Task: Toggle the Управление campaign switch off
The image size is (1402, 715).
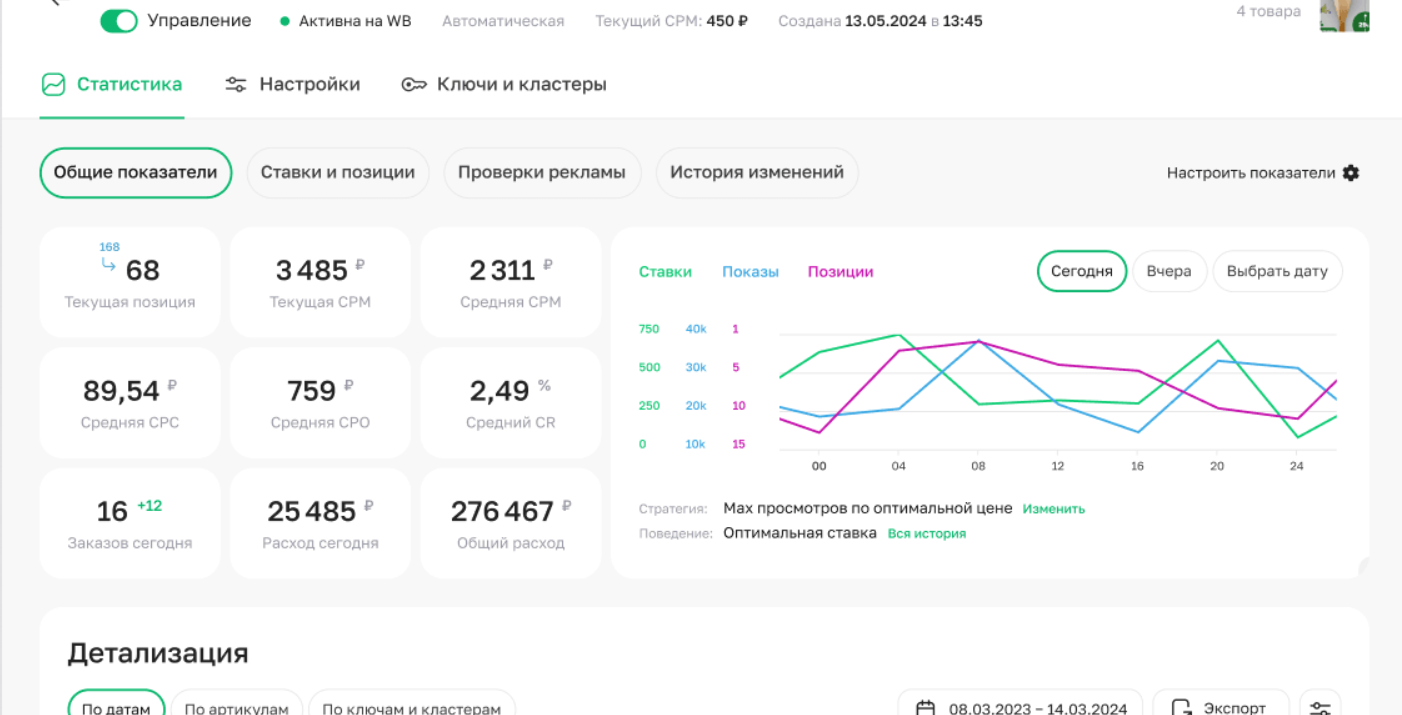Action: [x=119, y=20]
